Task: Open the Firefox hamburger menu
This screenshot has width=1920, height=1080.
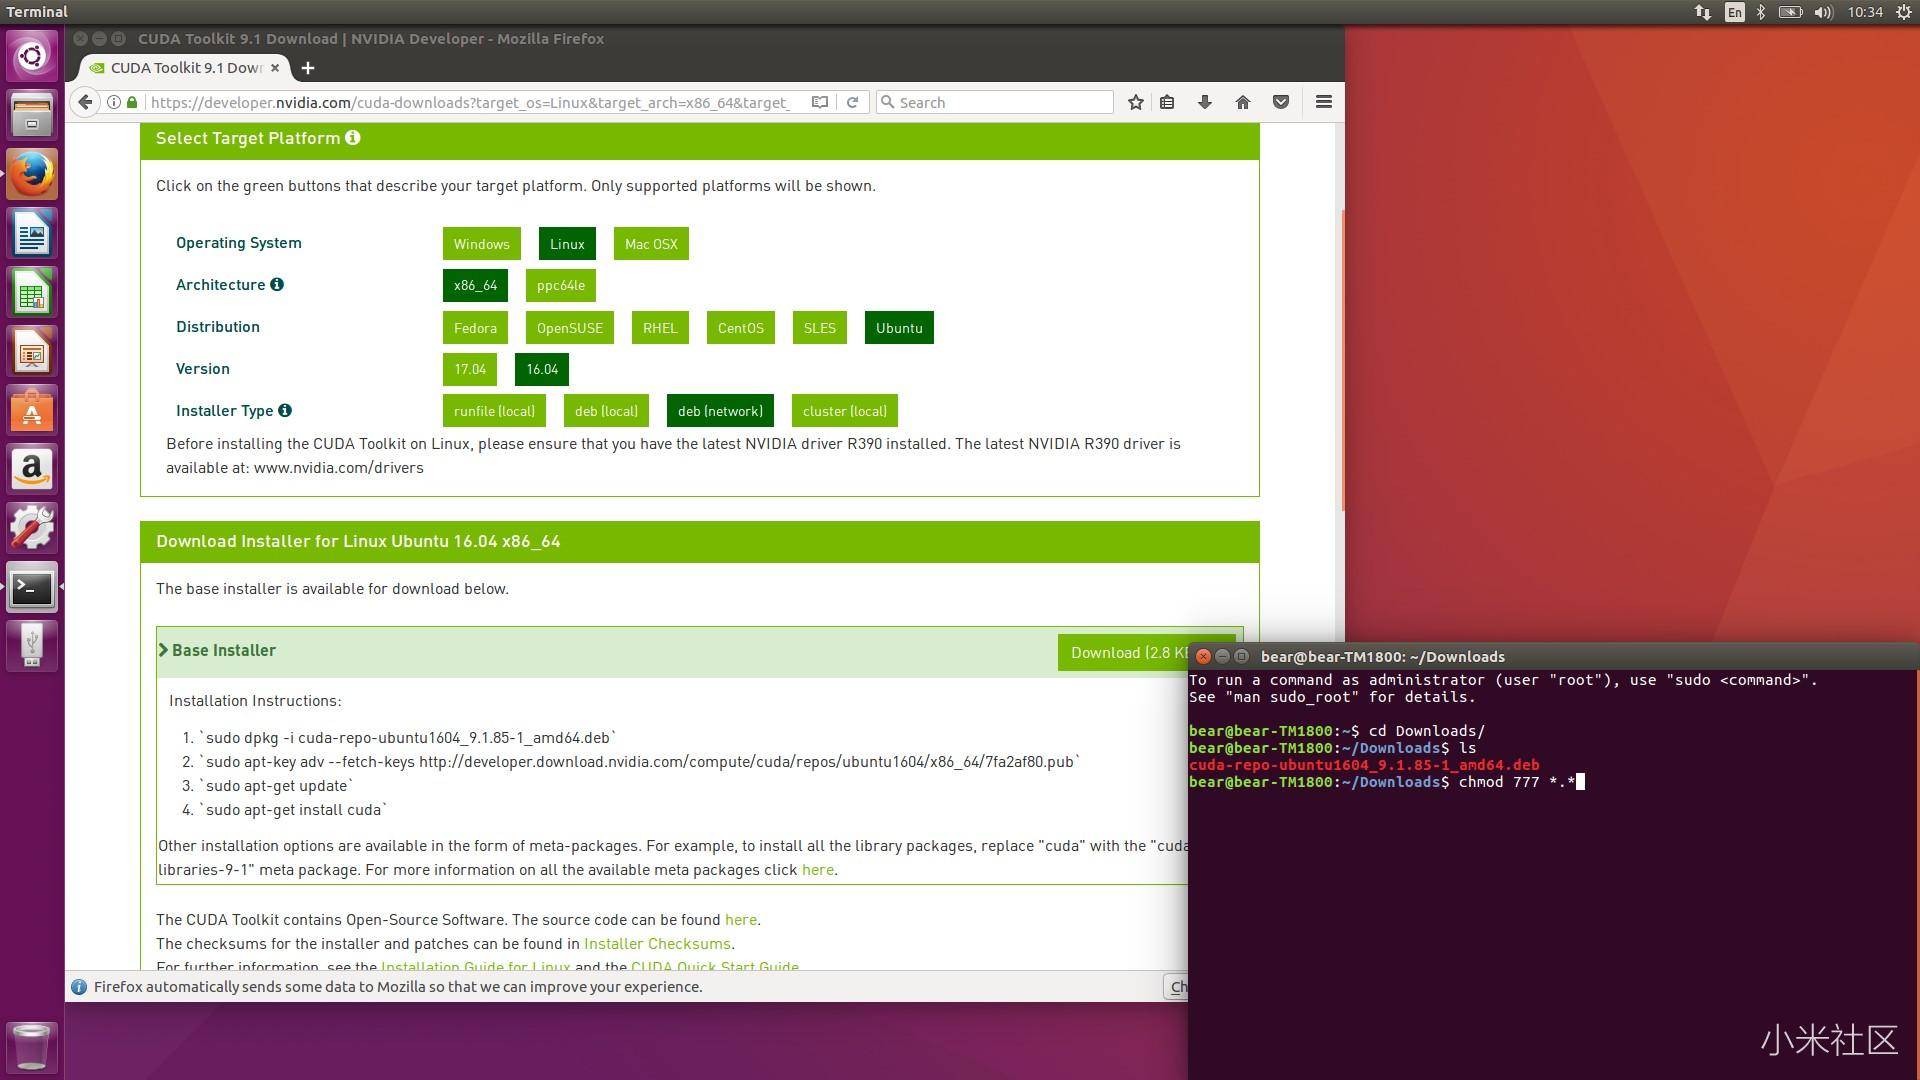Action: coord(1324,102)
